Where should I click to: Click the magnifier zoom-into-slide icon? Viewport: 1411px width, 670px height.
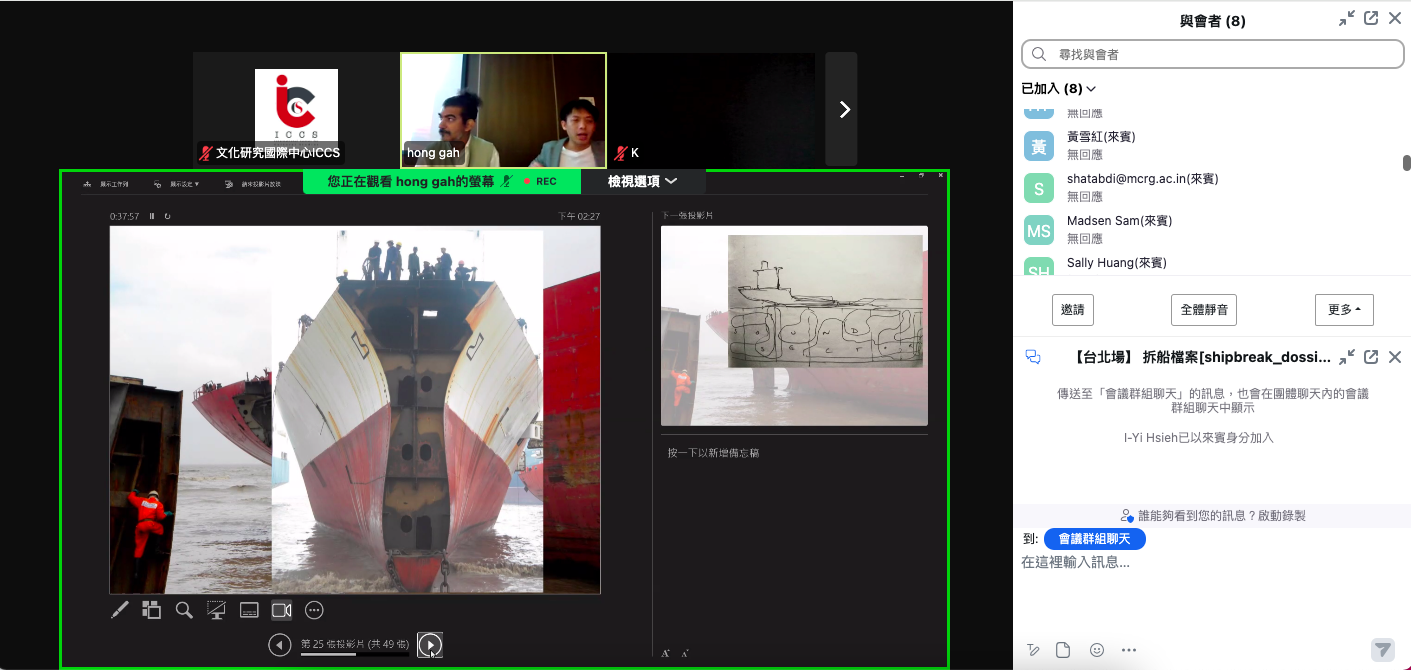click(x=184, y=610)
